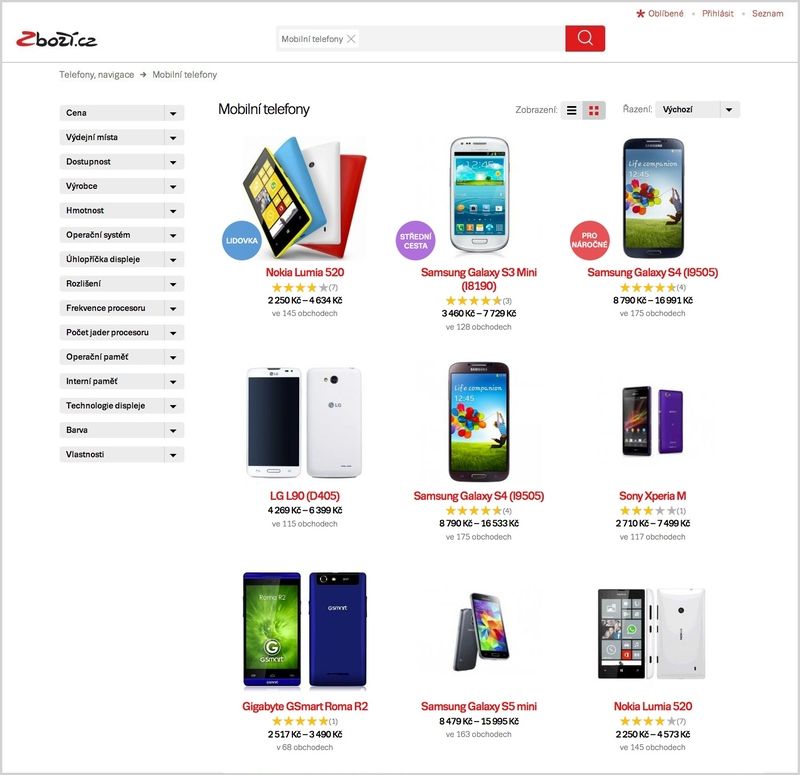The width and height of the screenshot is (800, 775).
Task: Open the Samsung Galaxy S5 mini thumbnail
Action: click(479, 632)
